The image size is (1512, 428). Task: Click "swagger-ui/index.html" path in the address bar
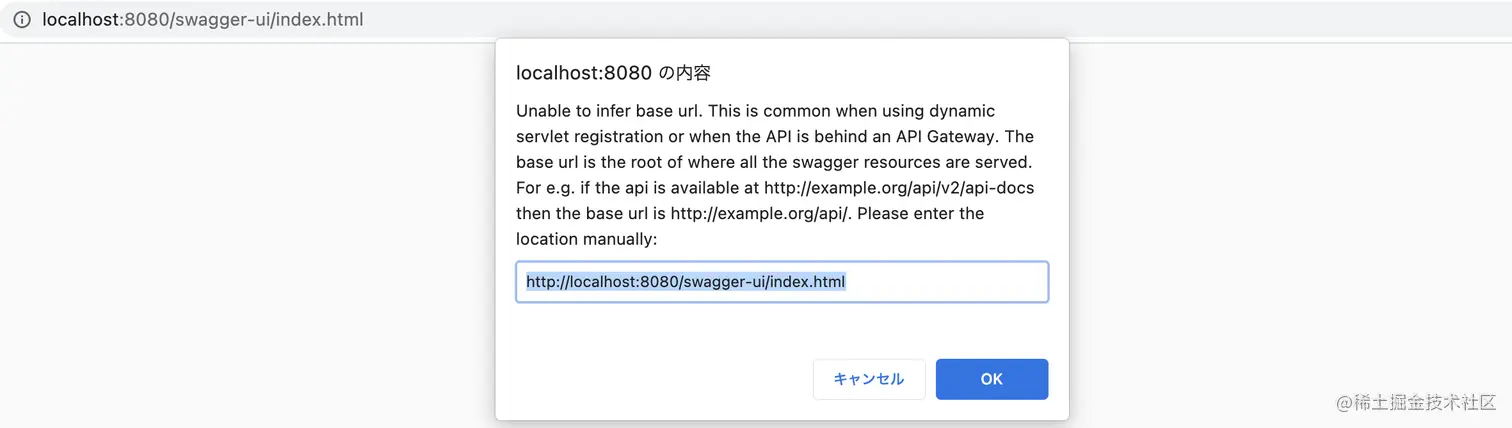click(269, 20)
